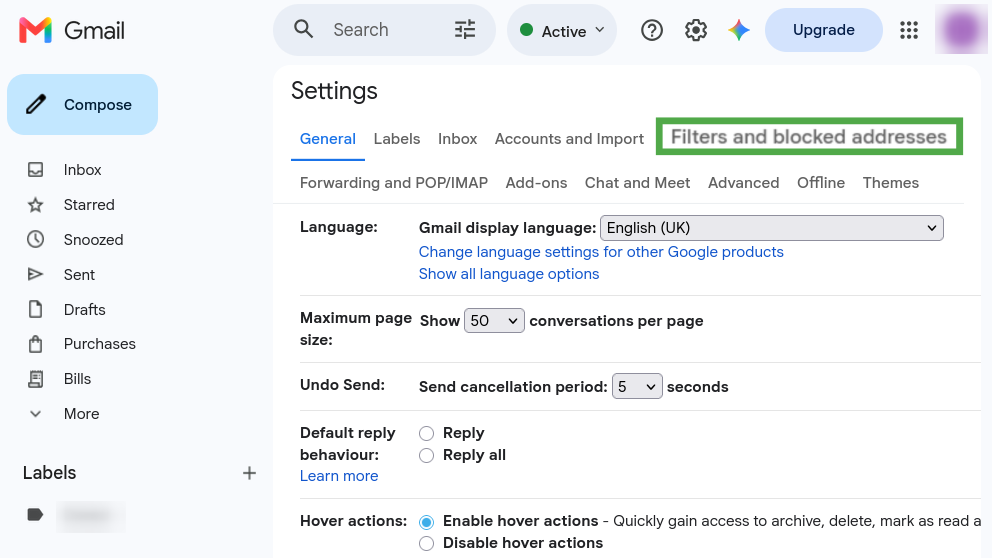
Task: Click the Gmail logo
Action: click(71, 30)
